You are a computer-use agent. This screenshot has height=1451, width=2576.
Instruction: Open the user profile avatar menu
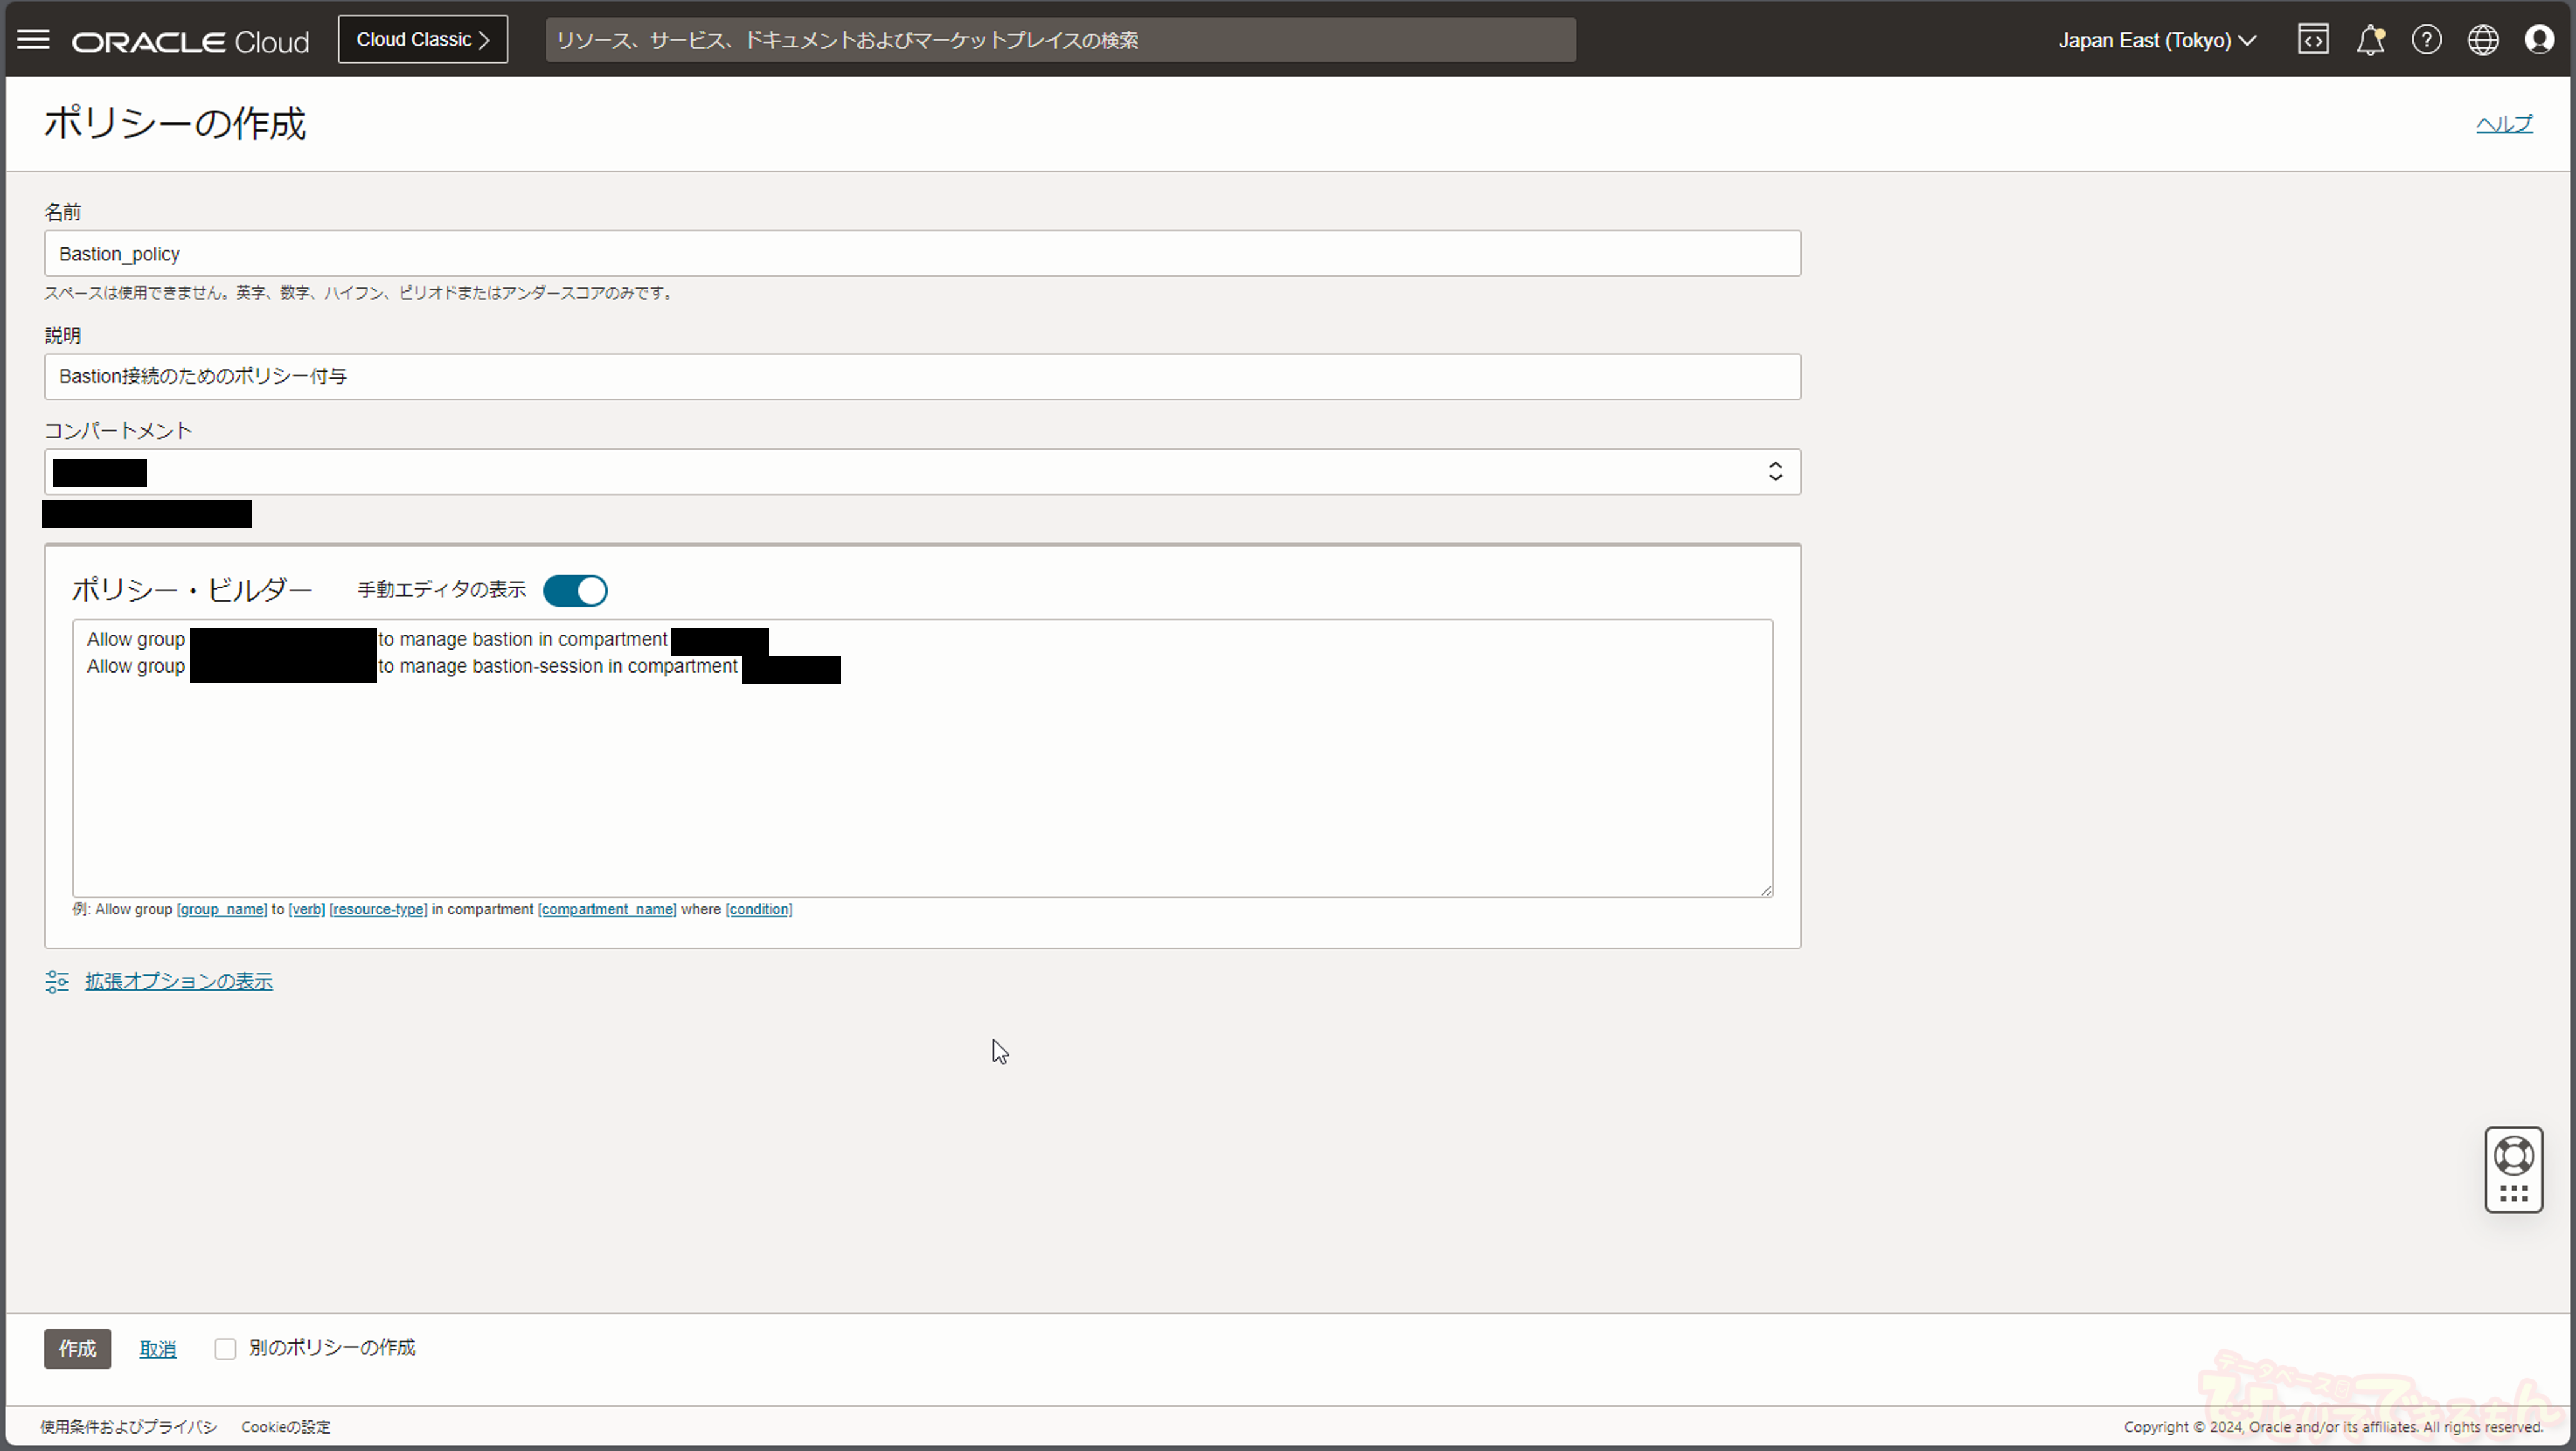[2538, 40]
